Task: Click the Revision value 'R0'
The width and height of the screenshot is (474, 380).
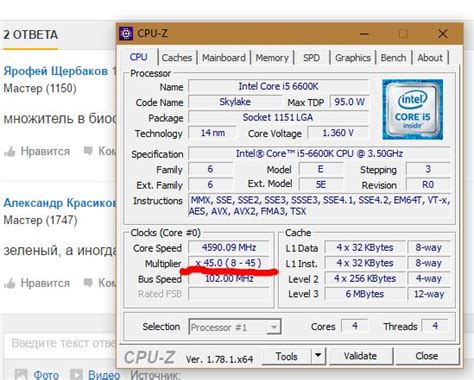Action: (x=428, y=185)
